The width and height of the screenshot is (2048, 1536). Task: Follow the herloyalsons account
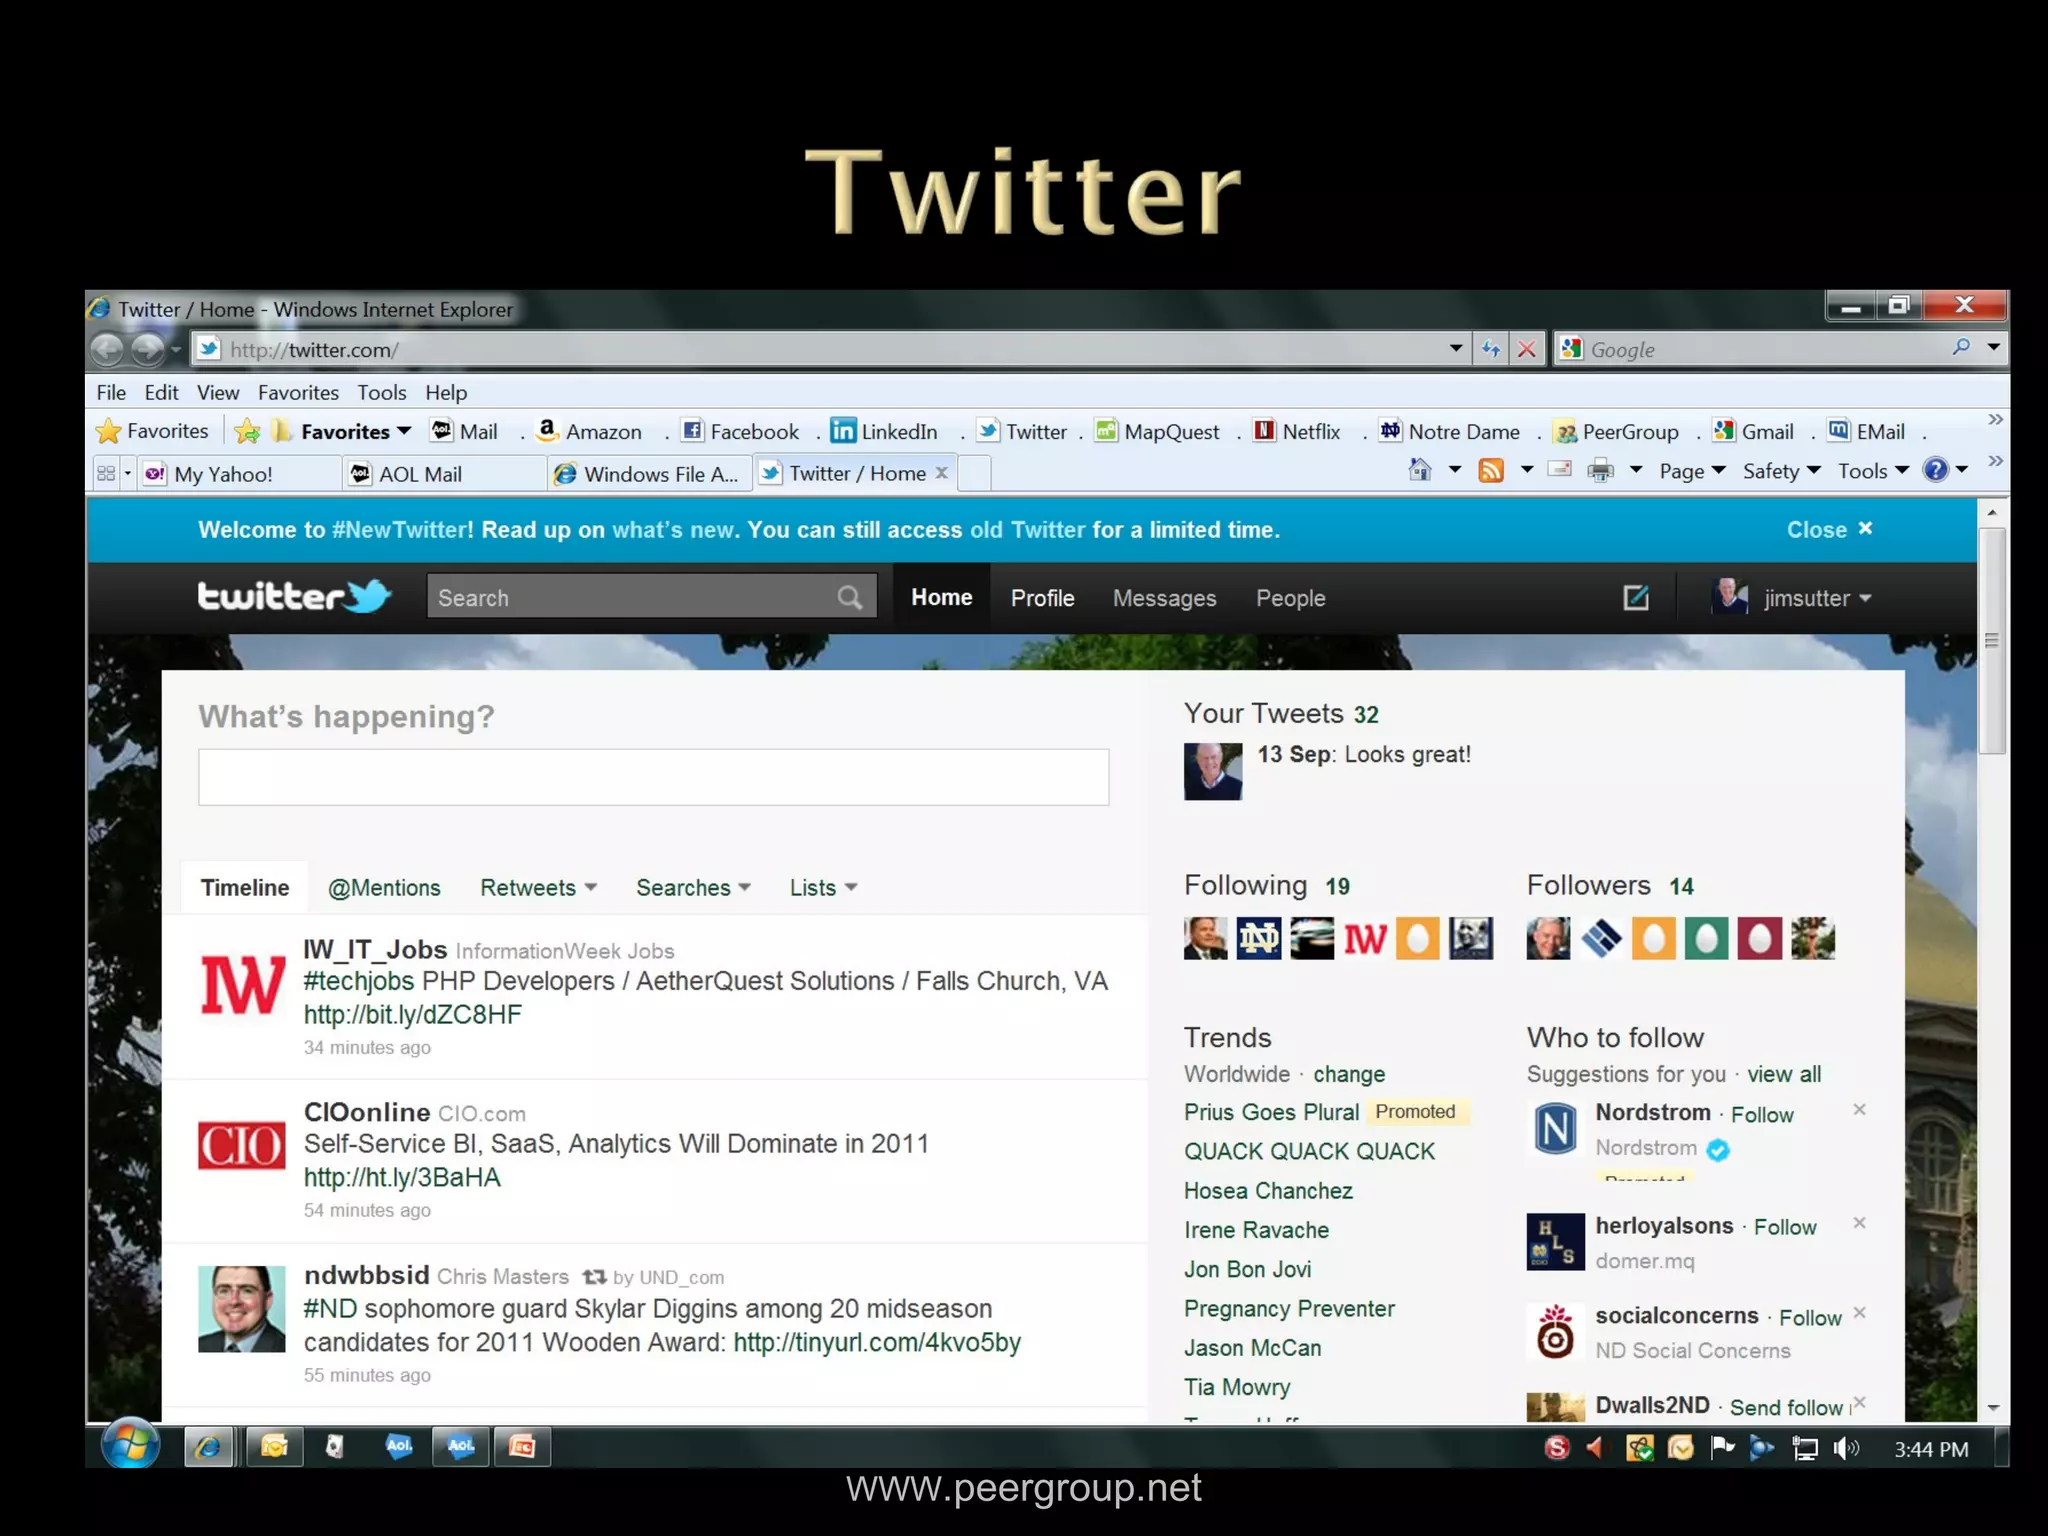(x=1784, y=1227)
